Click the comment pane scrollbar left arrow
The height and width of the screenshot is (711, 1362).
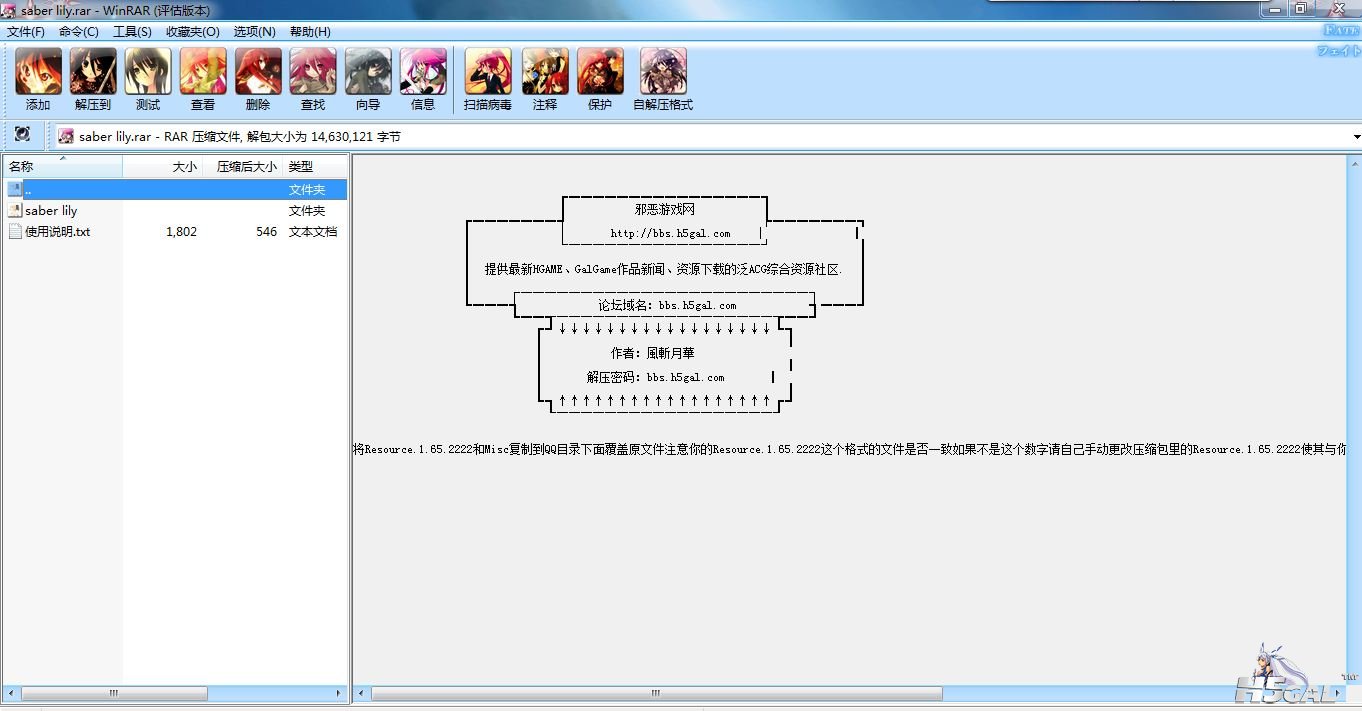362,693
